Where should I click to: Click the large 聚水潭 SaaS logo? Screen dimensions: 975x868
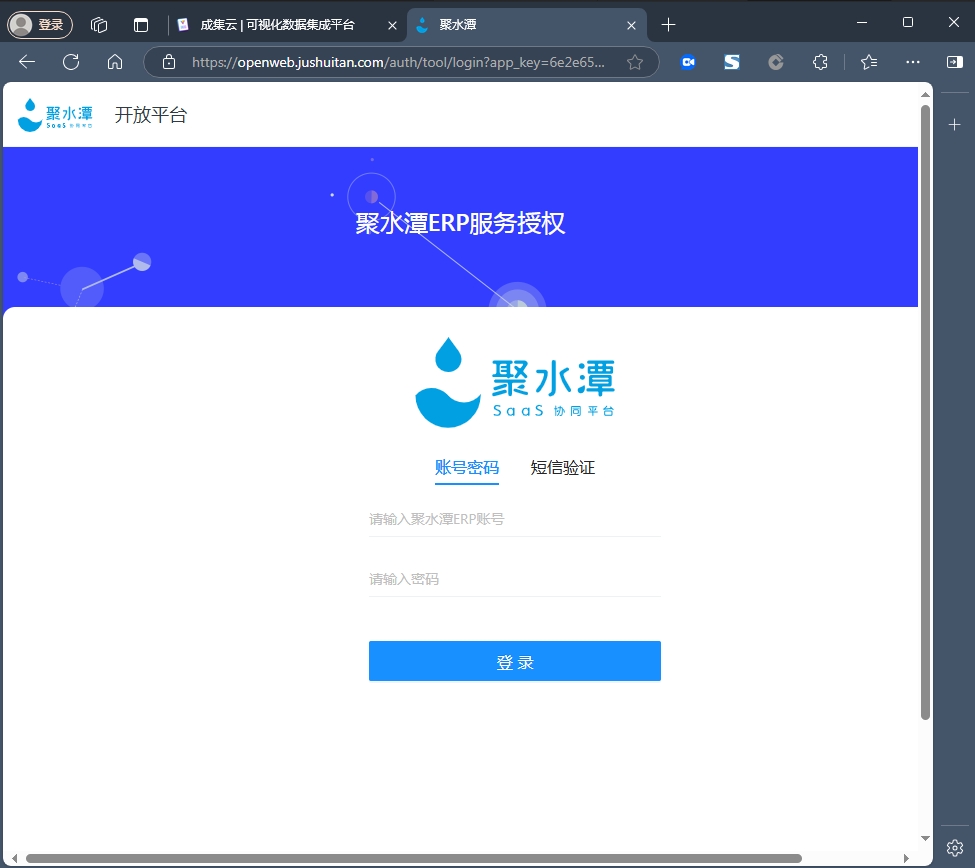click(515, 382)
